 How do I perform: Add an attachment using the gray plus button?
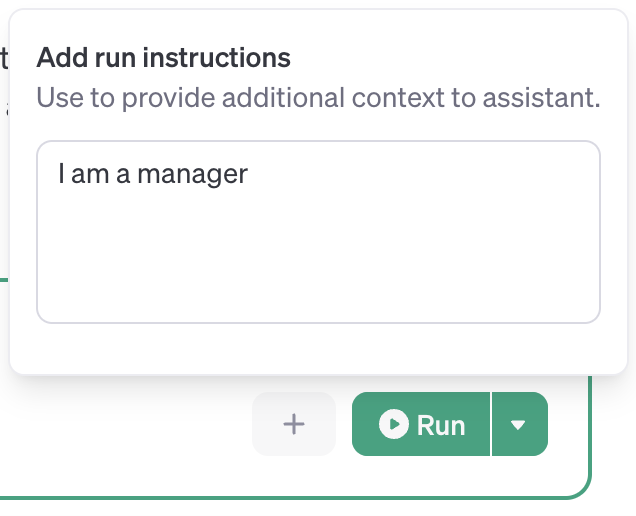294,425
